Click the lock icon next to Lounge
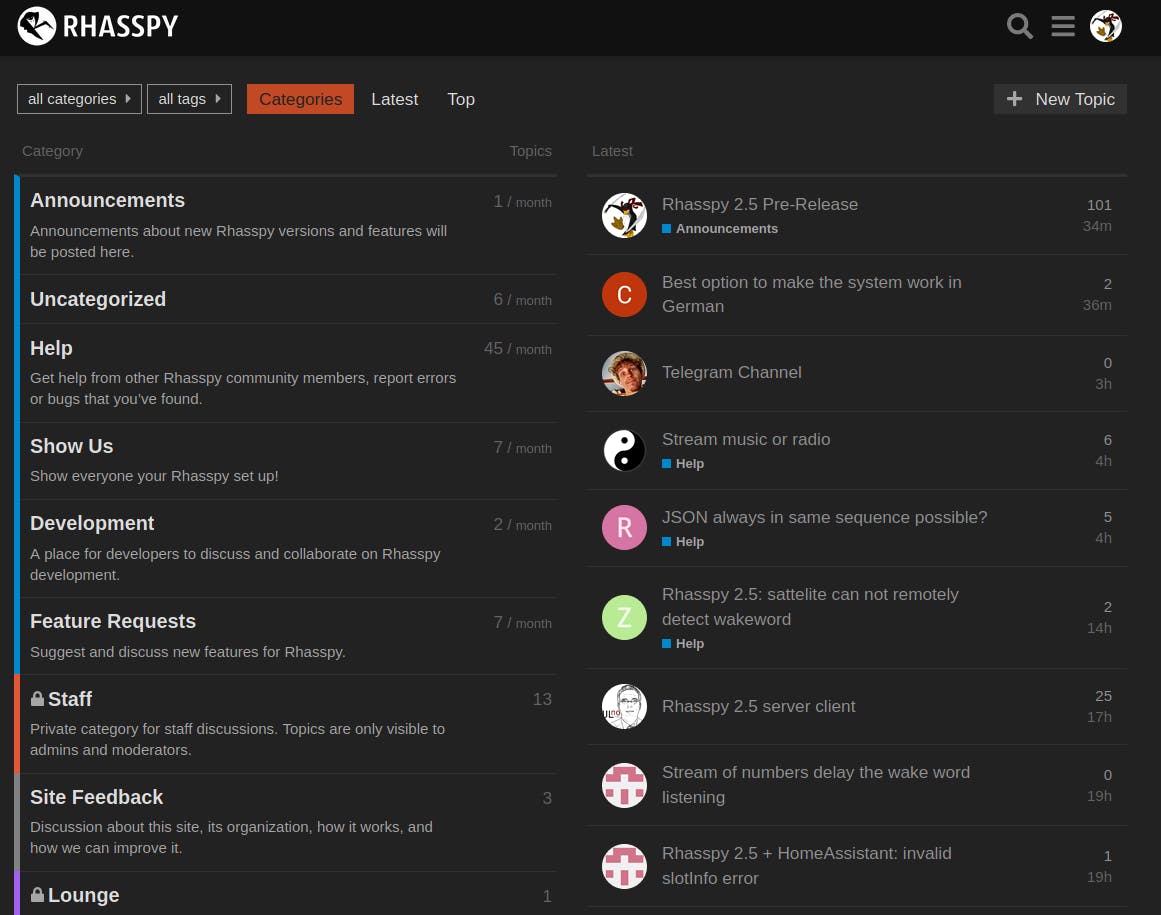The width and height of the screenshot is (1161, 915). (37, 894)
